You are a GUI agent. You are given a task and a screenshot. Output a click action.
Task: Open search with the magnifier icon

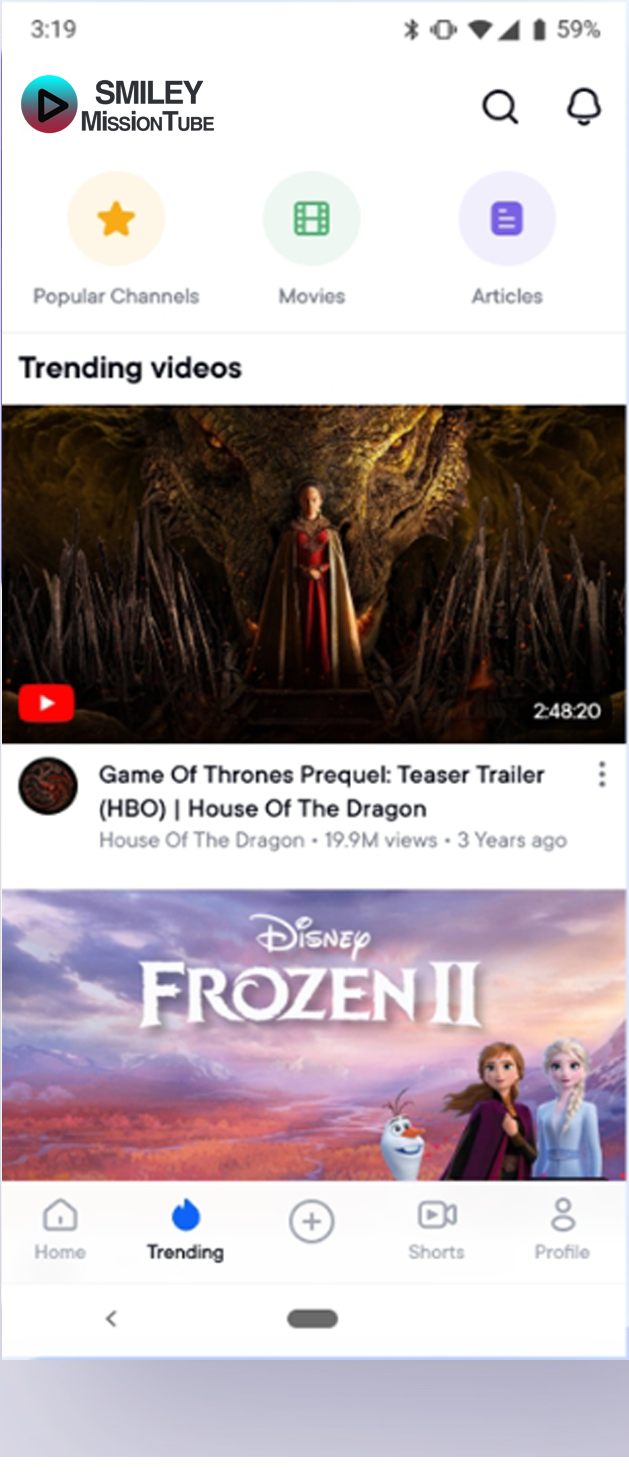tap(500, 105)
